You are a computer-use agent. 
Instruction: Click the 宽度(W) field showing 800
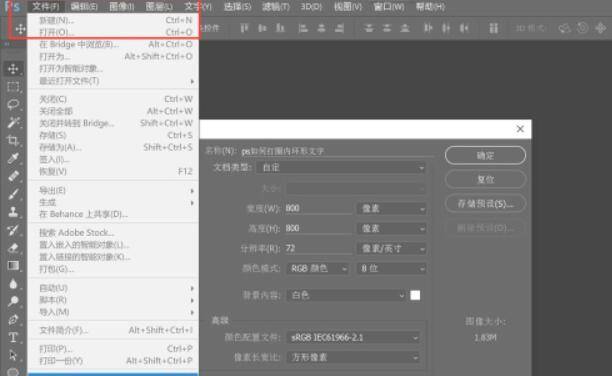tap(318, 208)
